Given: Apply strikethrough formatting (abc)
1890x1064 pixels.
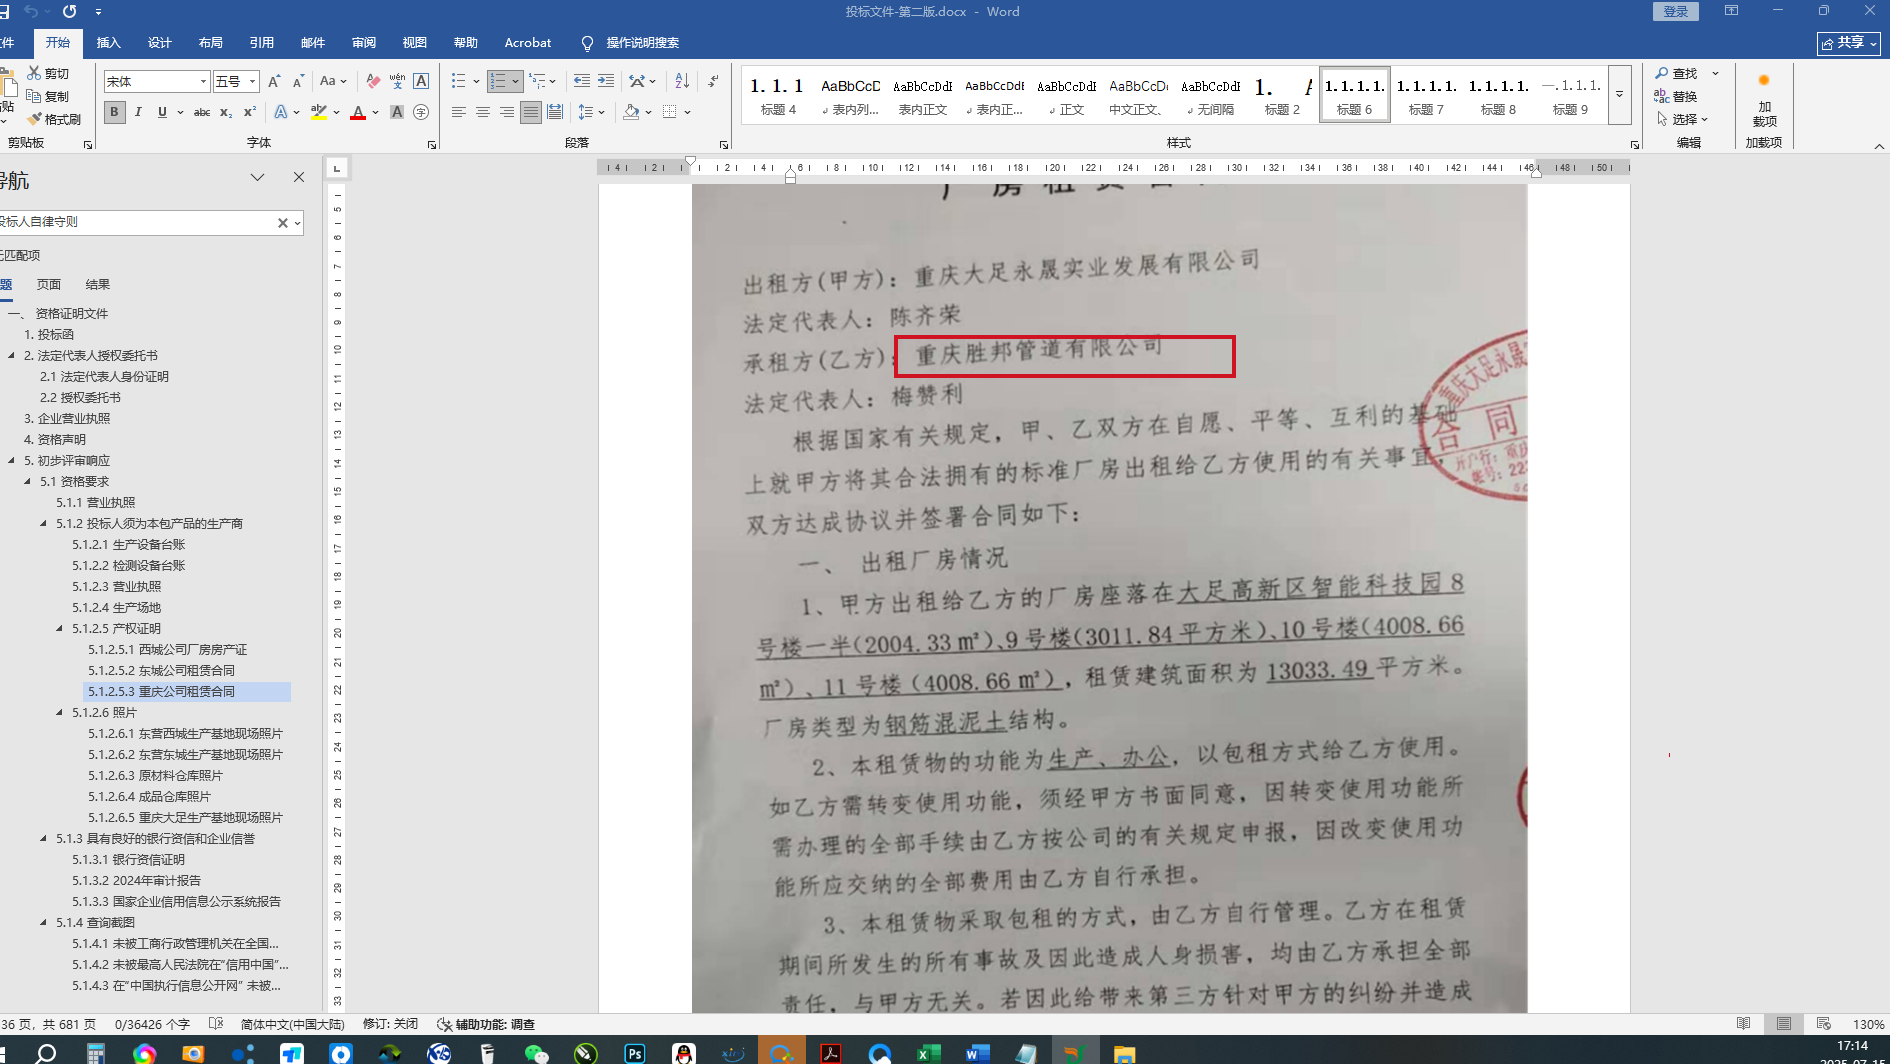Looking at the screenshot, I should click(202, 112).
